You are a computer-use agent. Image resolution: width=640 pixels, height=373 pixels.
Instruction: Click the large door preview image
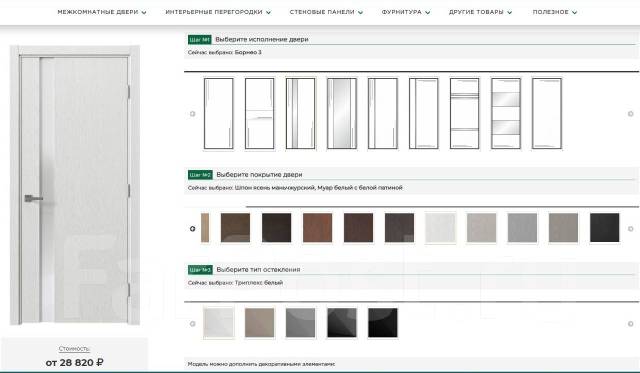[75, 185]
